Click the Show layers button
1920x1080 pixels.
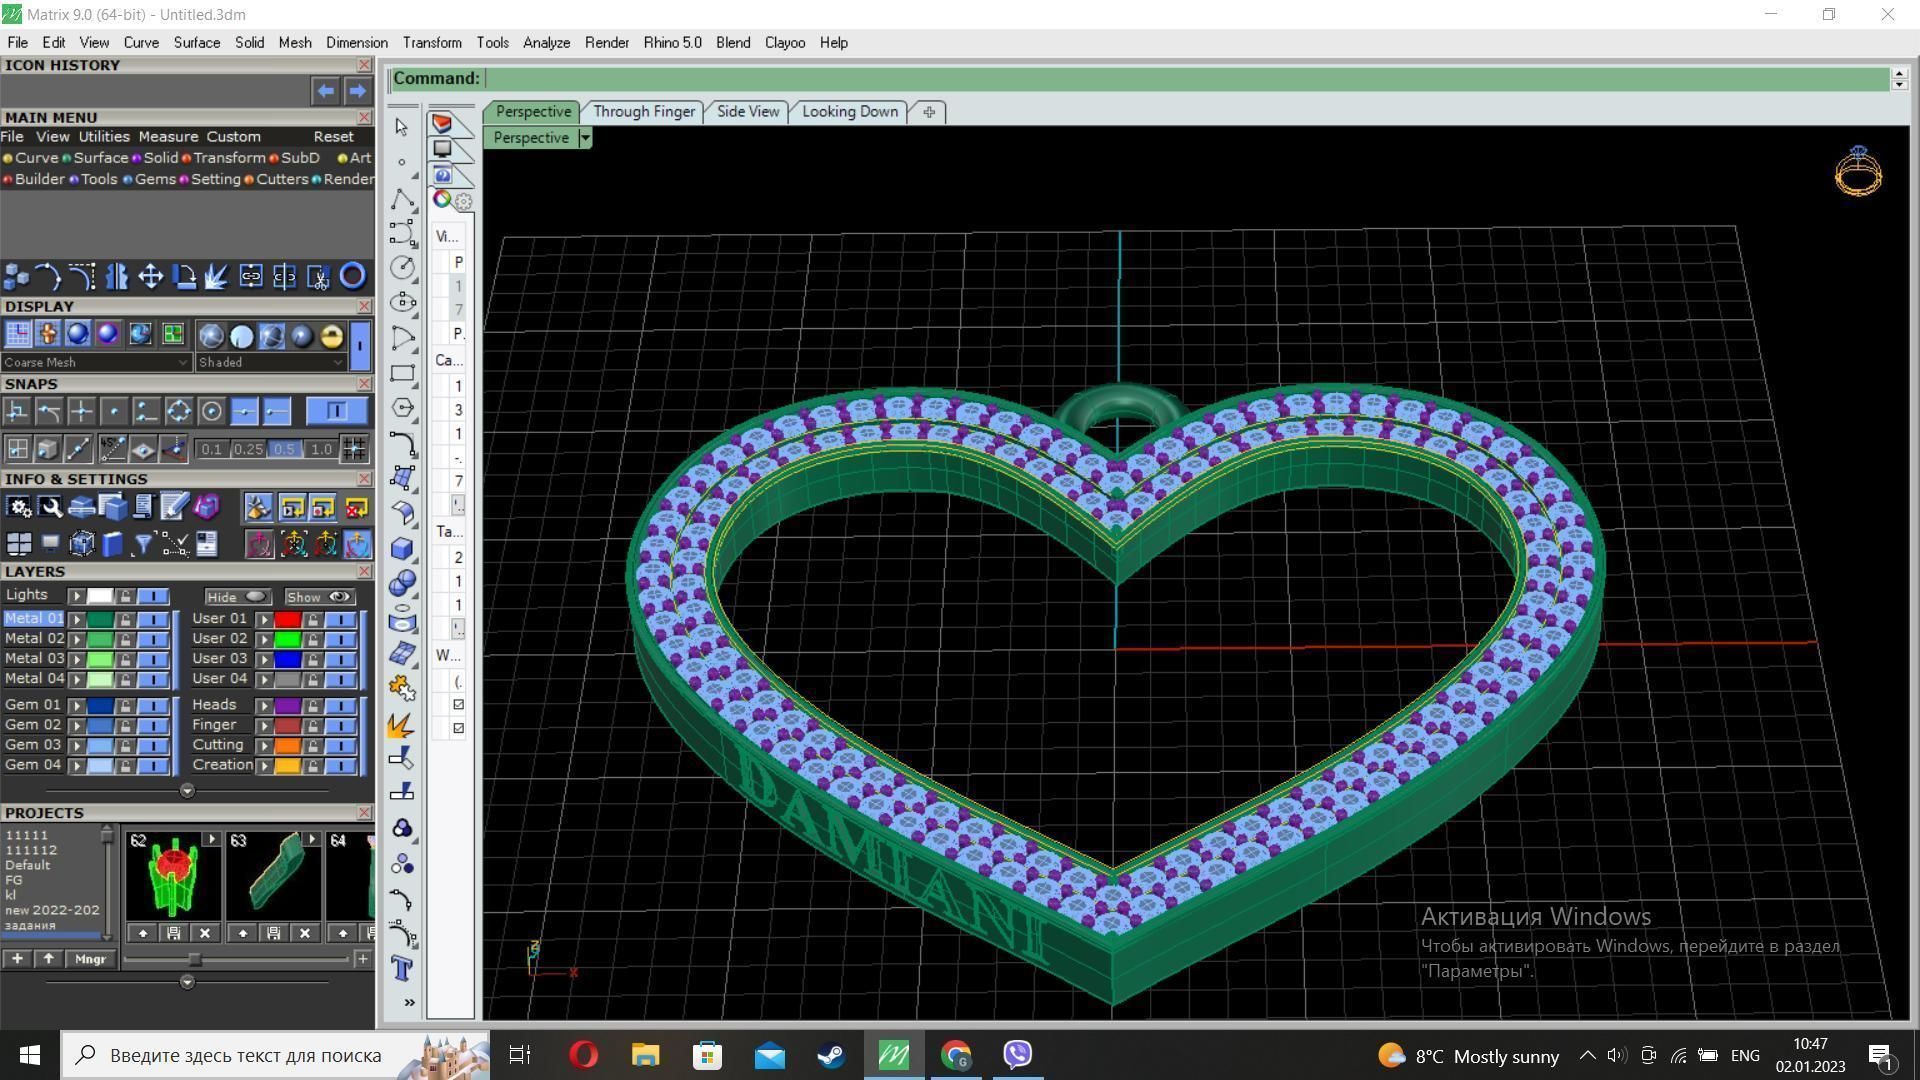(319, 596)
